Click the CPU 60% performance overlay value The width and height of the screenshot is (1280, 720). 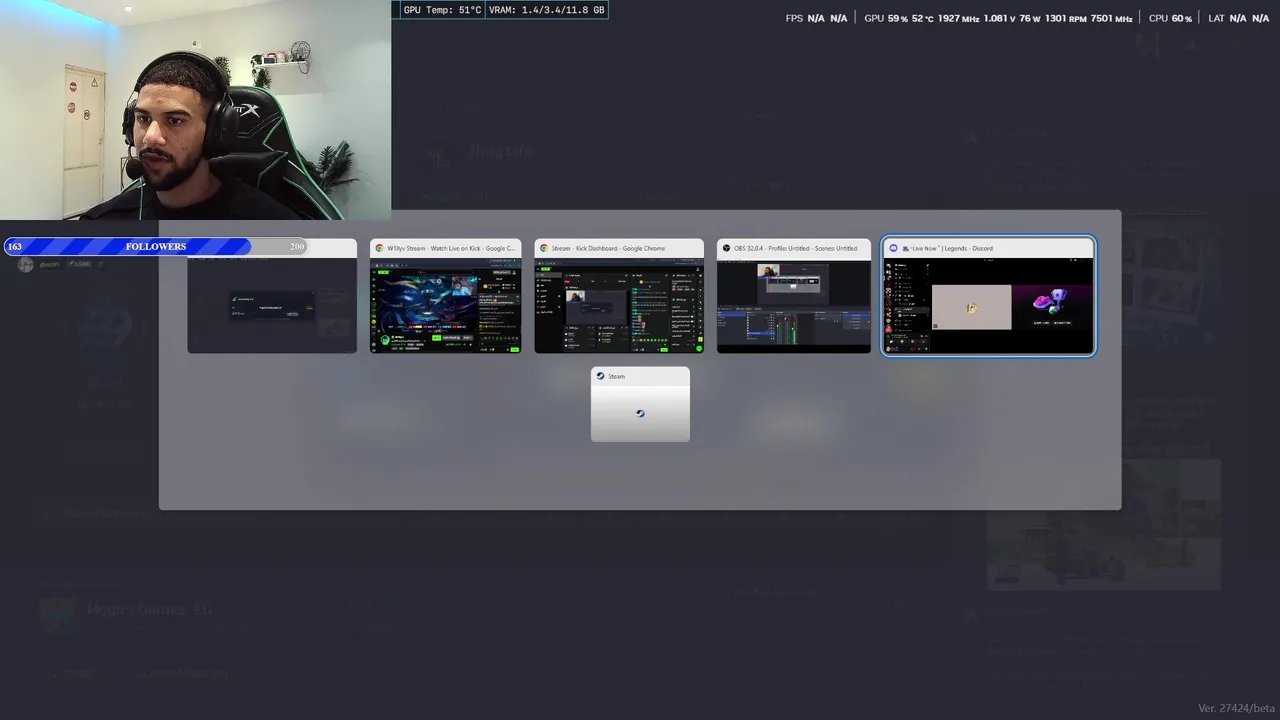tap(1170, 18)
